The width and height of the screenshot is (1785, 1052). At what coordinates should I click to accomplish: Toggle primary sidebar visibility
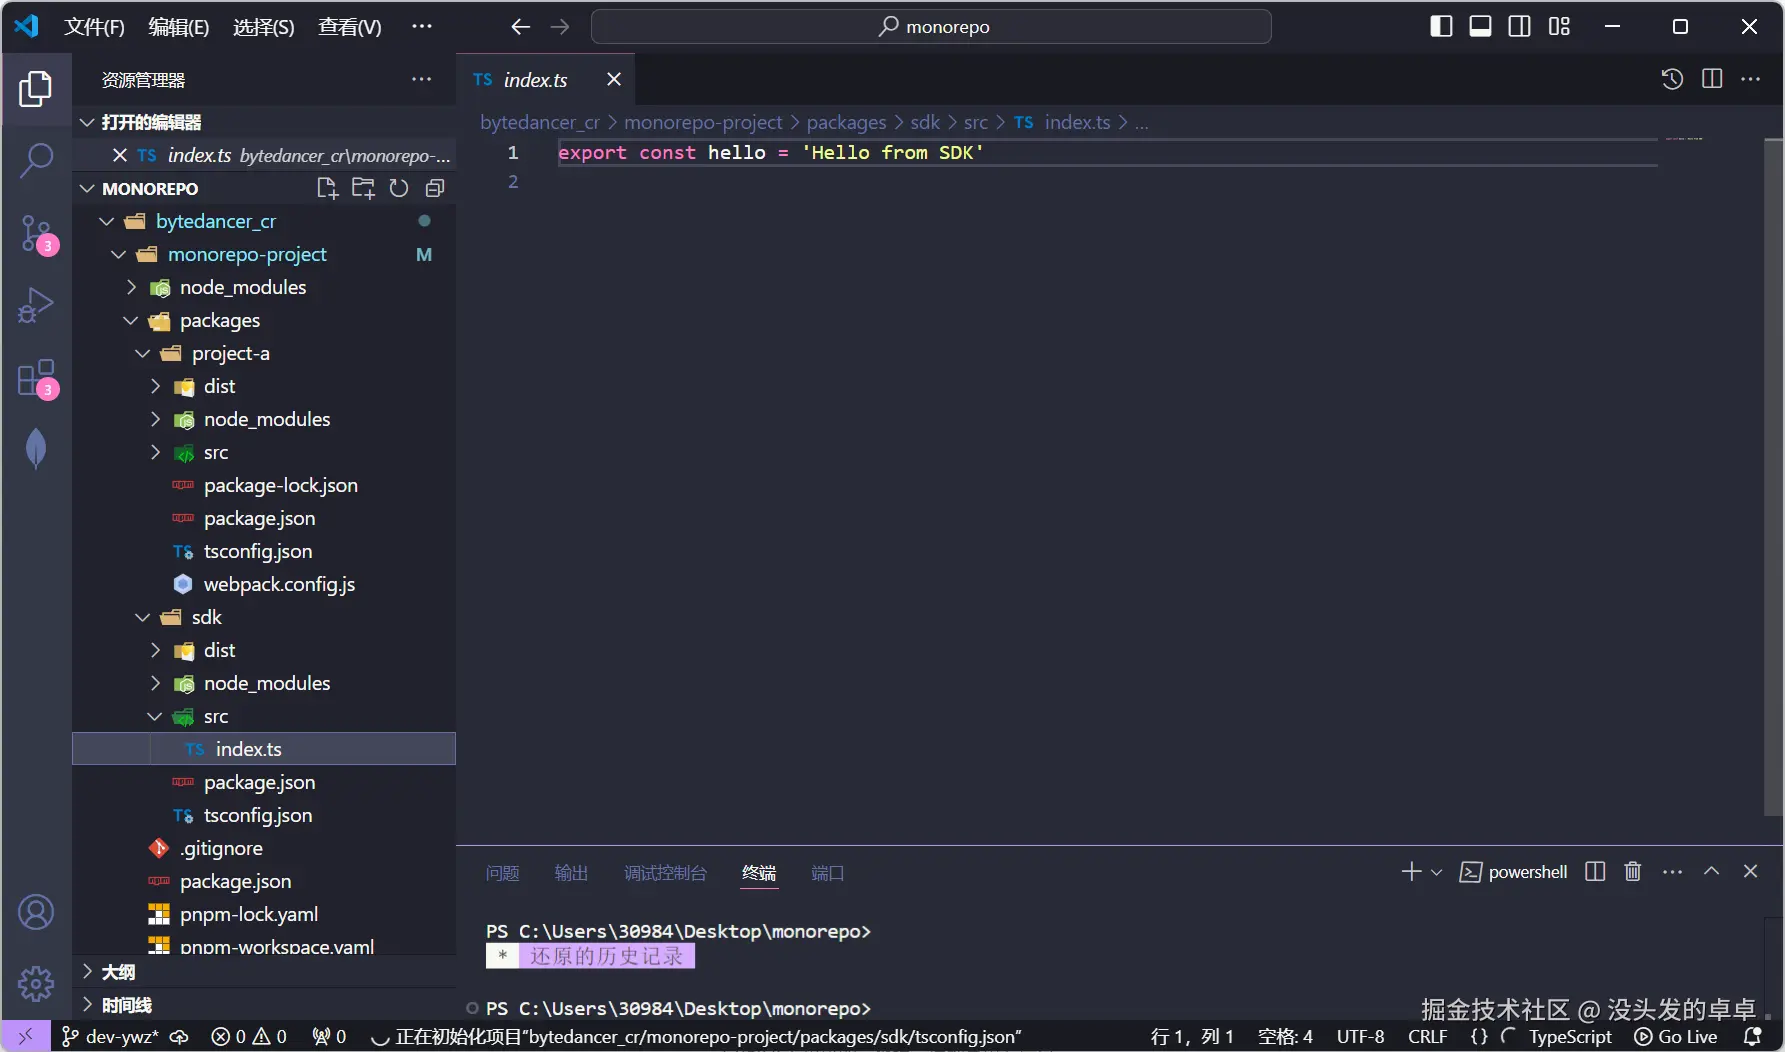click(1441, 27)
